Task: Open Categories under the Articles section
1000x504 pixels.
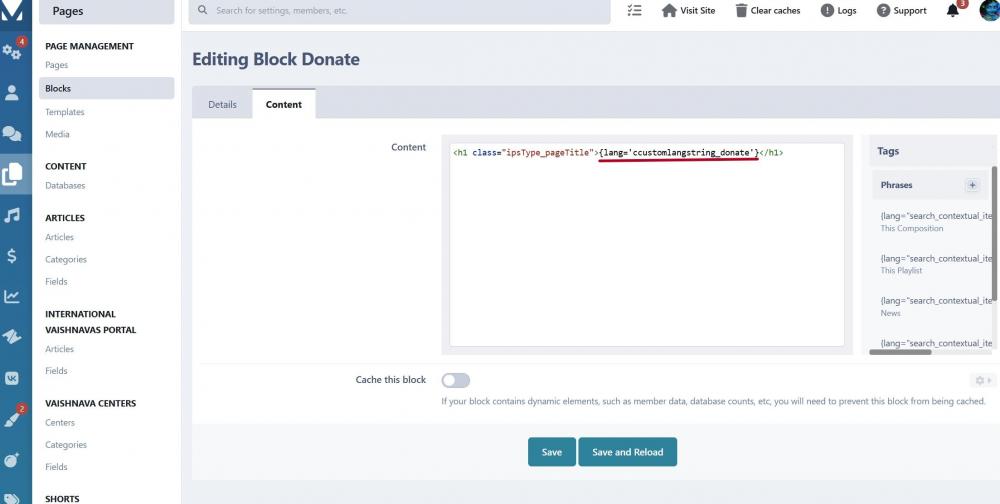Action: [66, 260]
